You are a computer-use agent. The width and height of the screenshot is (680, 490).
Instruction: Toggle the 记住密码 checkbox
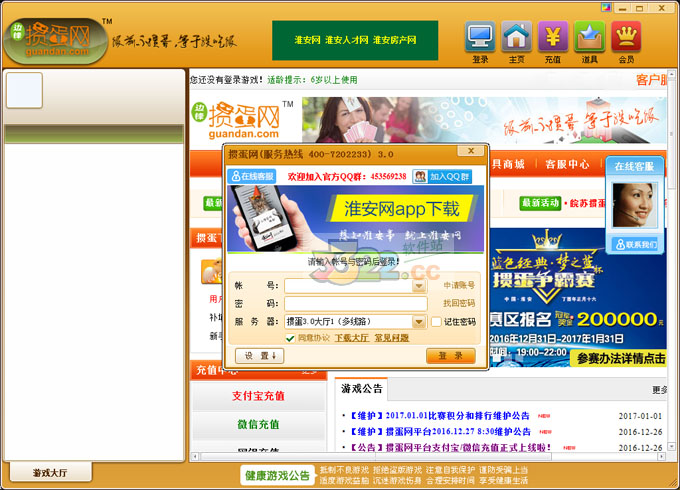tap(436, 322)
